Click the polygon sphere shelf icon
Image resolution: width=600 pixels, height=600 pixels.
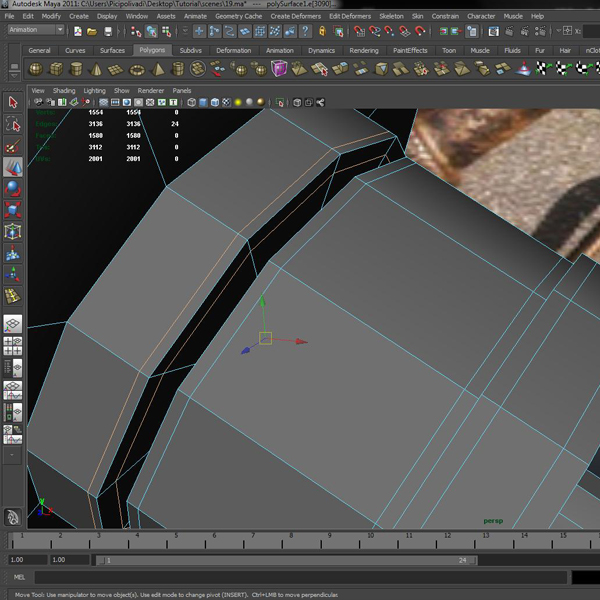[x=36, y=69]
